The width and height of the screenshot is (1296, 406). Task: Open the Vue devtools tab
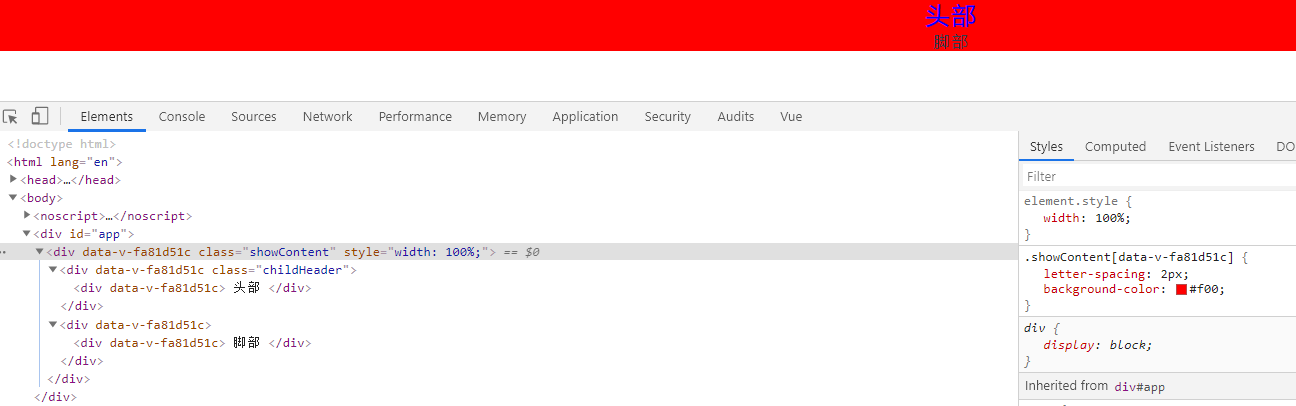tap(791, 117)
